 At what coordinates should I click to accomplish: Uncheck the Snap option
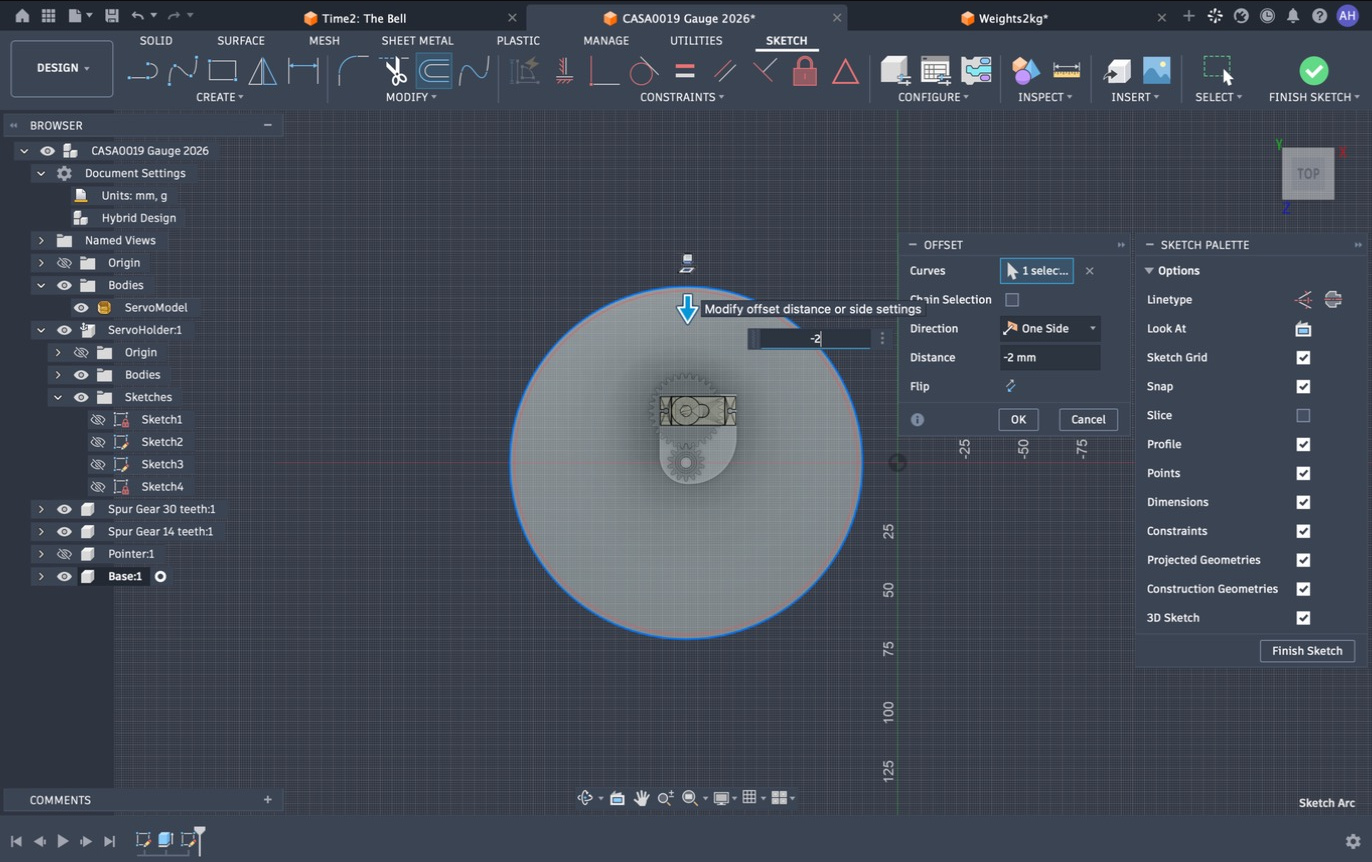(1303, 387)
